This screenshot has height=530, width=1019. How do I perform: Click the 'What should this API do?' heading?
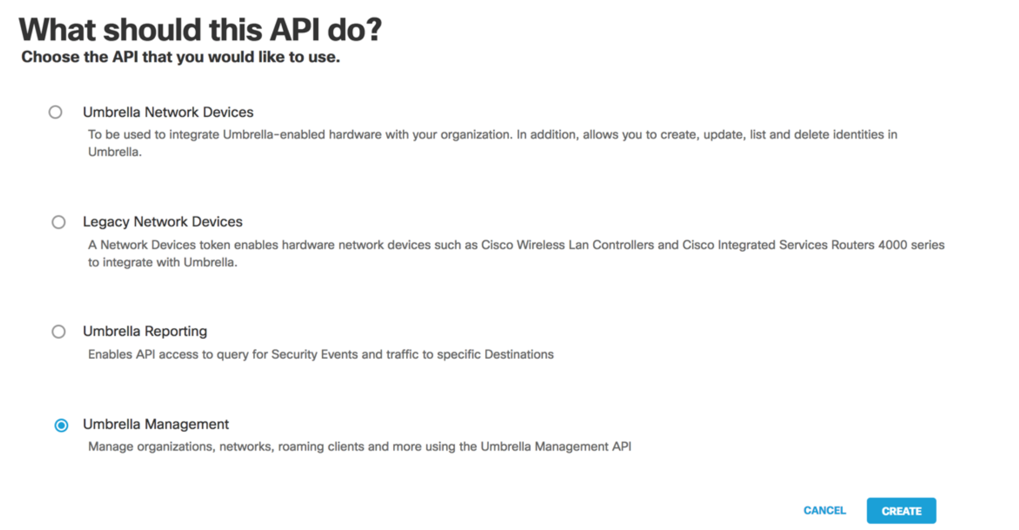point(200,29)
